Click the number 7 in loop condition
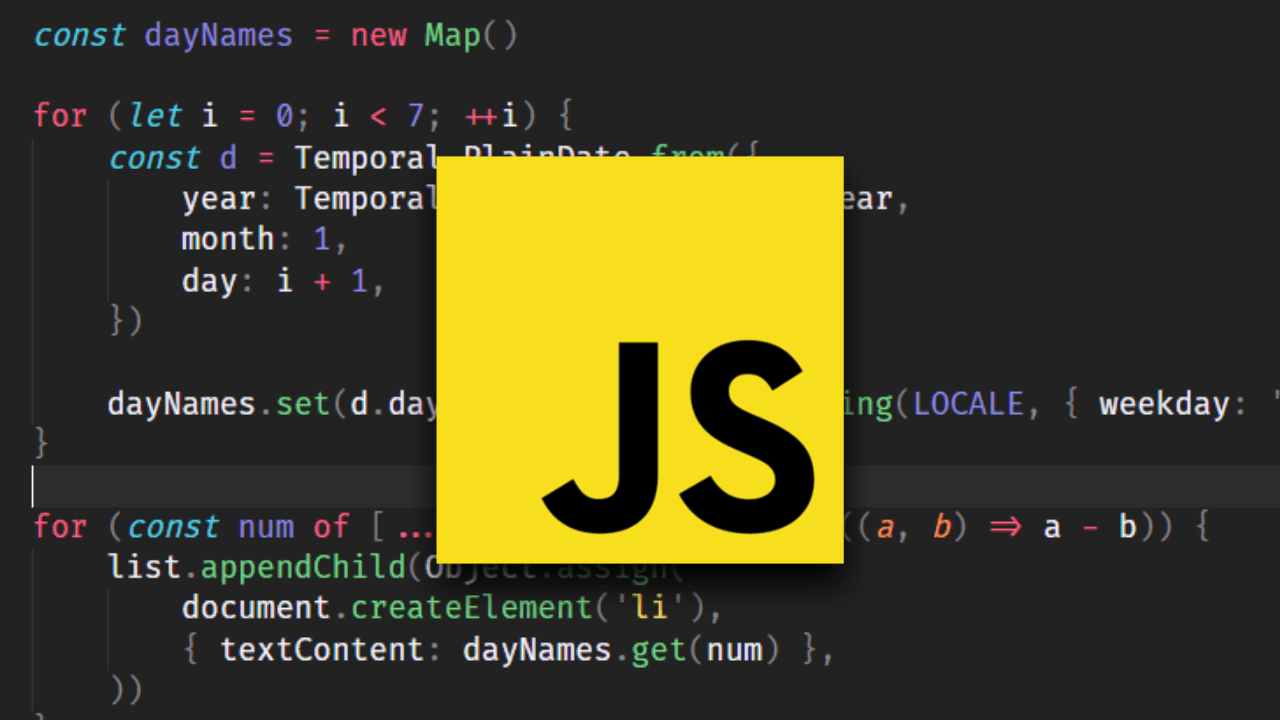1280x720 pixels. pos(415,116)
